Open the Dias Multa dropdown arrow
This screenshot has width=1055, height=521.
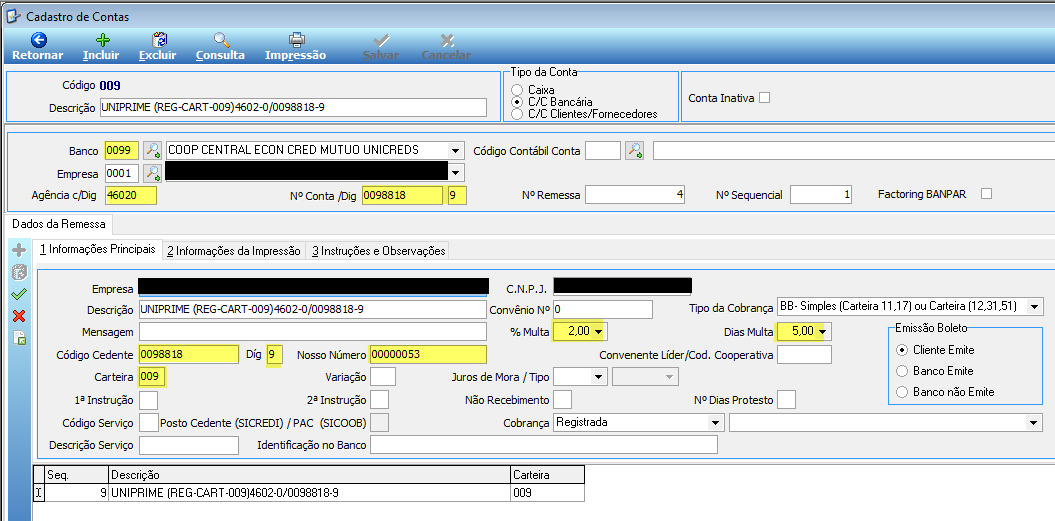coord(822,331)
